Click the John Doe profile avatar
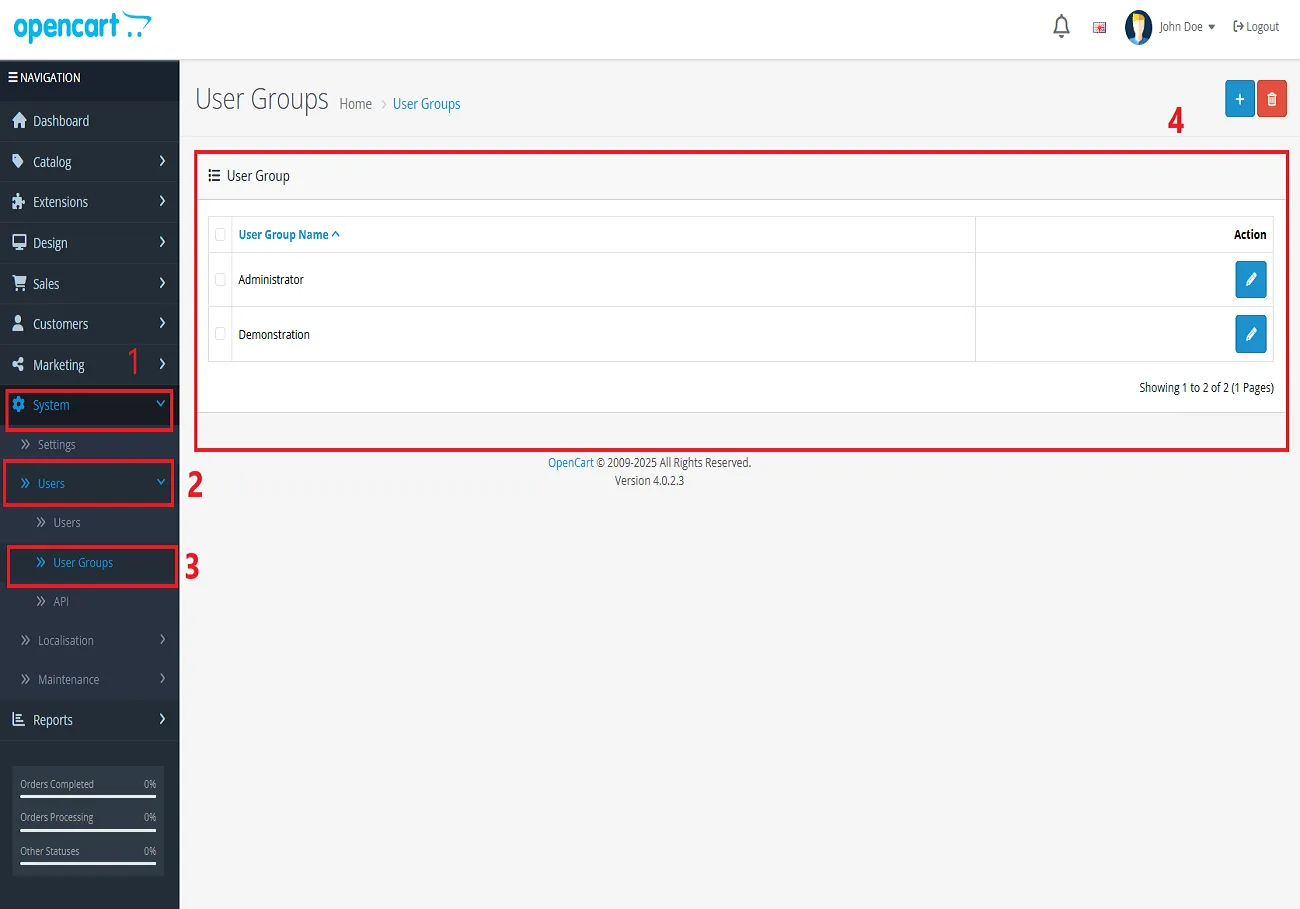The width and height of the screenshot is (1300, 909). click(1138, 27)
